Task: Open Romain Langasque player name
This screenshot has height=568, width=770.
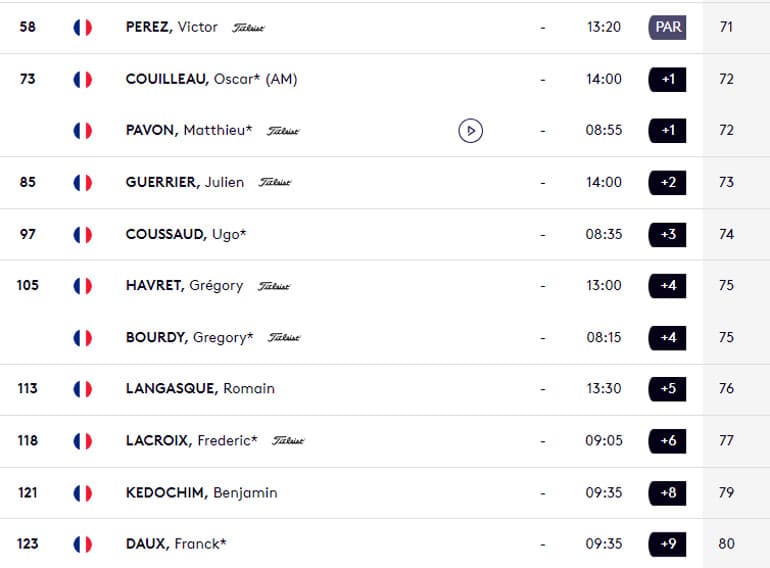Action: [x=200, y=388]
